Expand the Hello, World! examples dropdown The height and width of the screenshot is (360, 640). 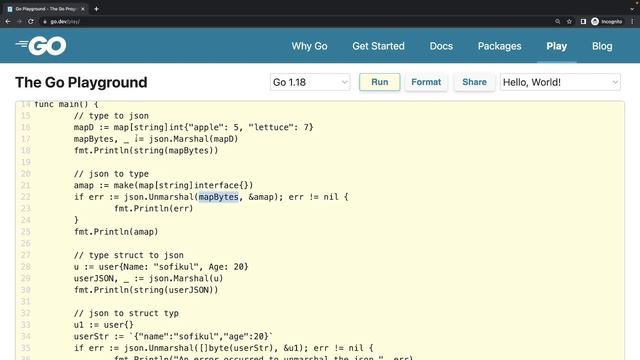point(560,82)
